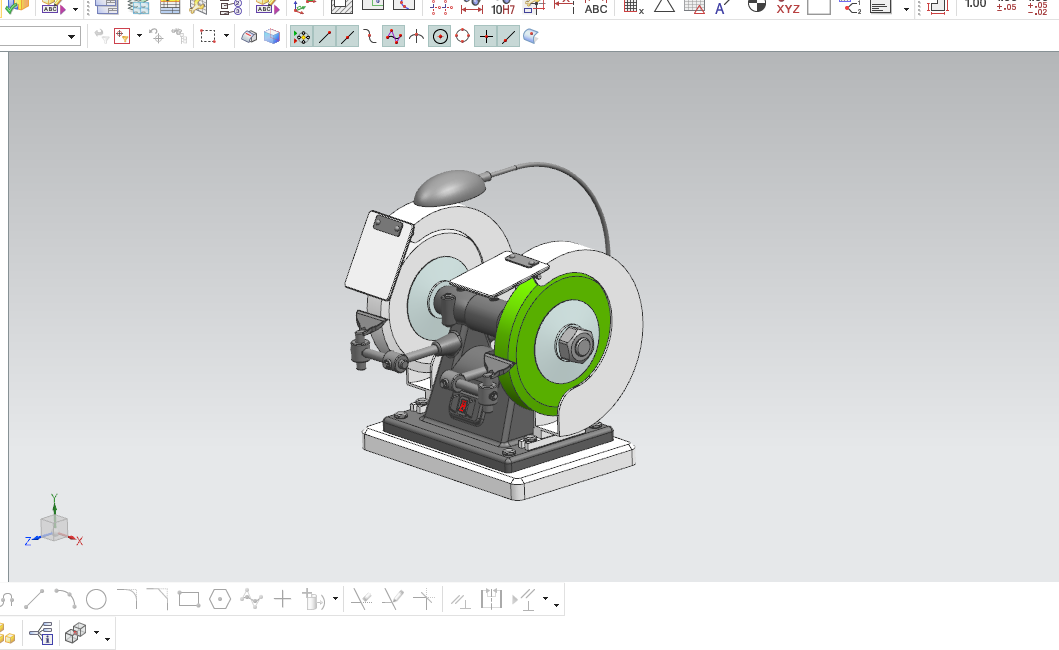Viewport: 1059px width, 650px height.
Task: Click the horizontal dimension arrows icon
Action: [471, 7]
